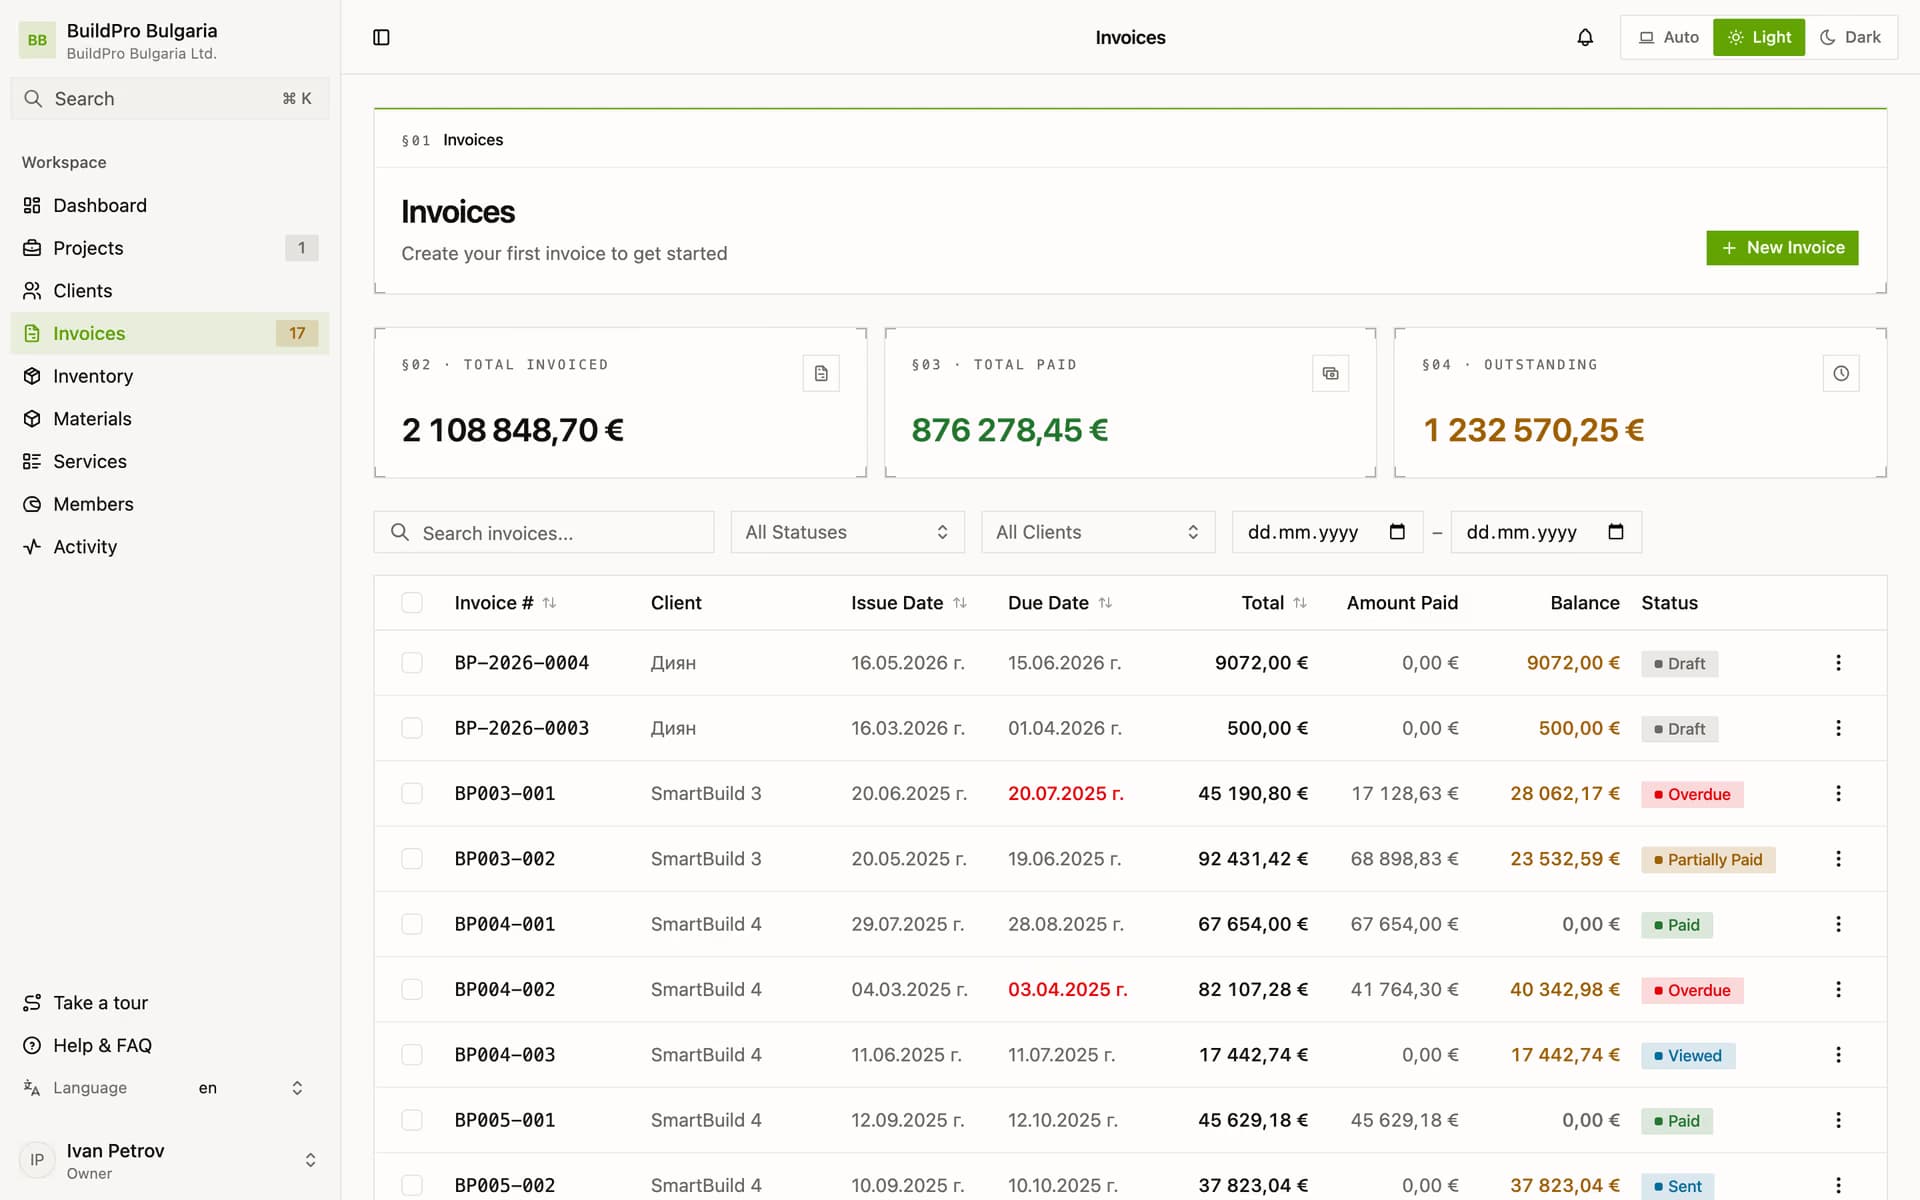Check the box for invoice BP003-002
The image size is (1920, 1200).
412,859
